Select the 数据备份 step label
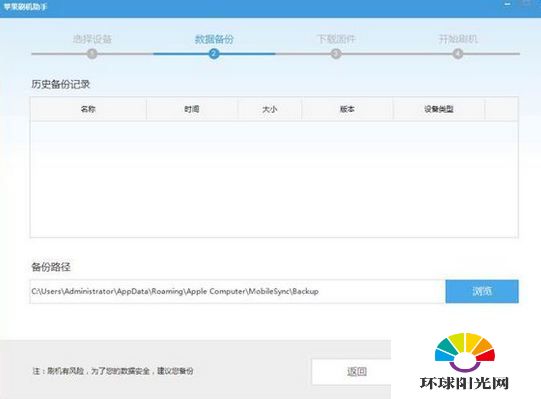The height and width of the screenshot is (399, 541). click(x=214, y=39)
